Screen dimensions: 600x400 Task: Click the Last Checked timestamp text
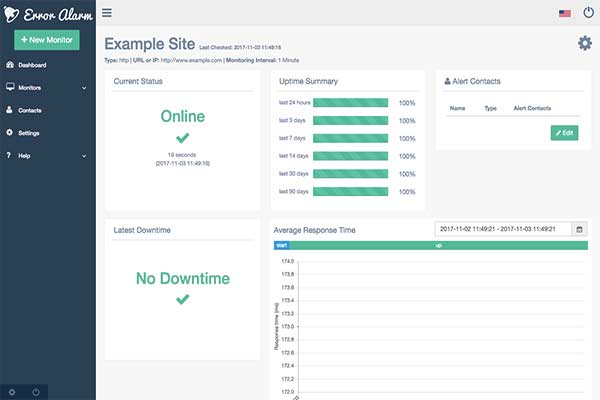tap(240, 47)
